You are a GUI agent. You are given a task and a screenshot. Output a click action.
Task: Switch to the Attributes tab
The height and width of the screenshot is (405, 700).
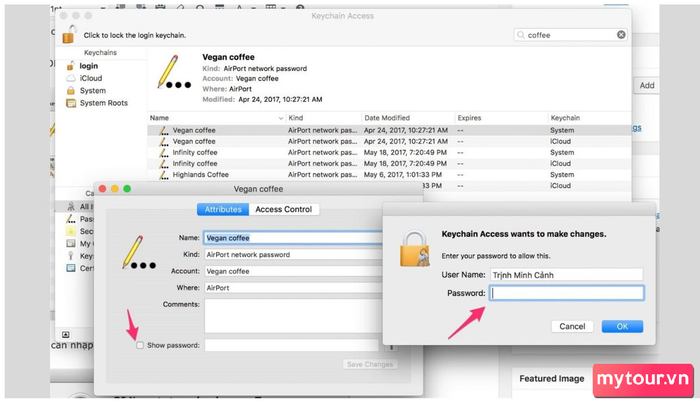click(223, 209)
